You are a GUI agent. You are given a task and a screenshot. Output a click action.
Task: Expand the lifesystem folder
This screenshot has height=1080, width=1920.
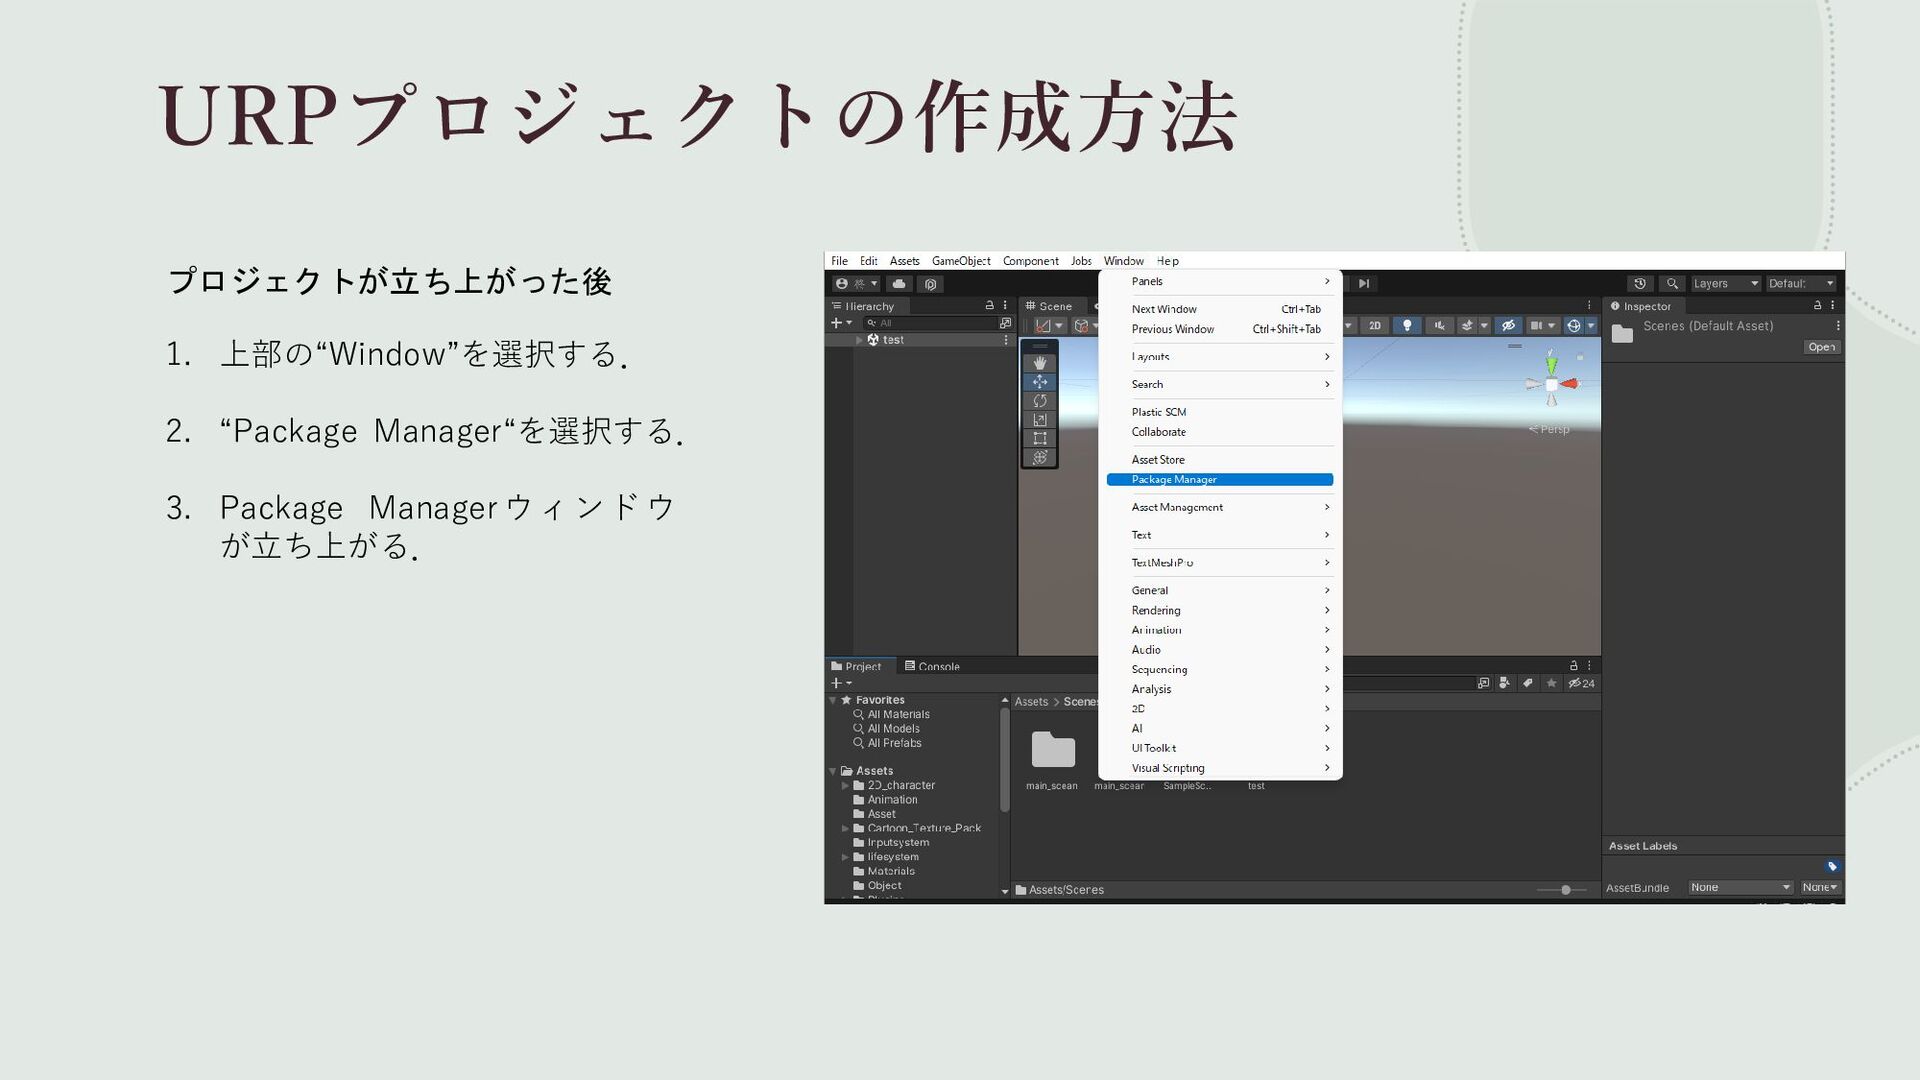(x=845, y=857)
